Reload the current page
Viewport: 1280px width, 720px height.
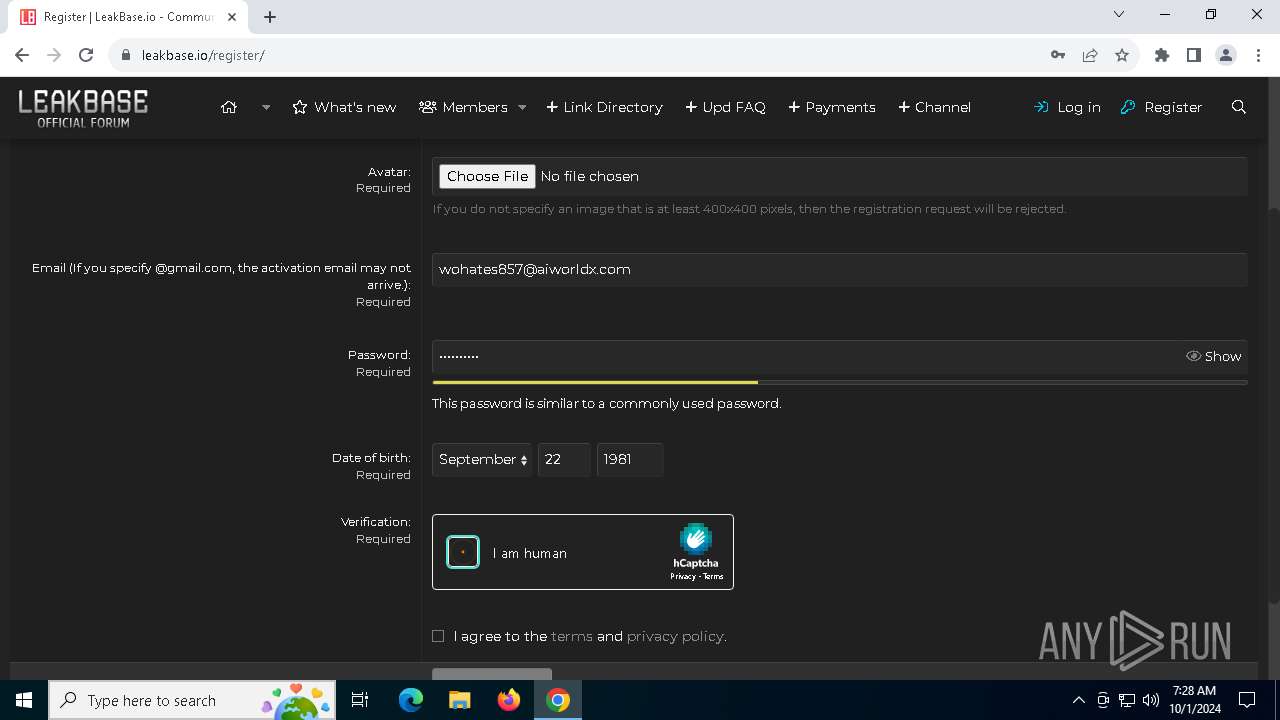coord(86,55)
